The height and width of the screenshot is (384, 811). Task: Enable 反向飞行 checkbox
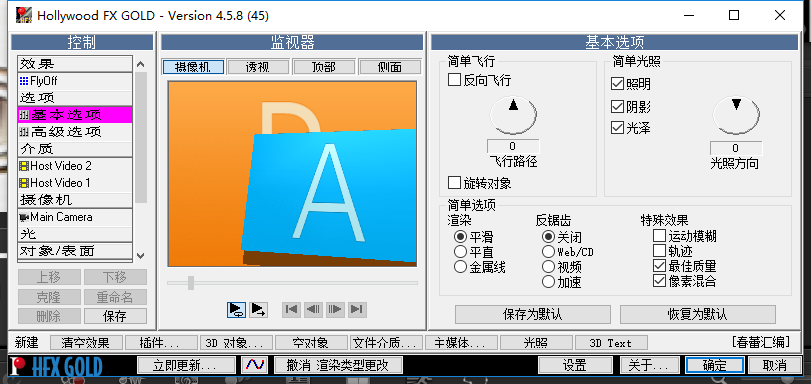tap(454, 80)
